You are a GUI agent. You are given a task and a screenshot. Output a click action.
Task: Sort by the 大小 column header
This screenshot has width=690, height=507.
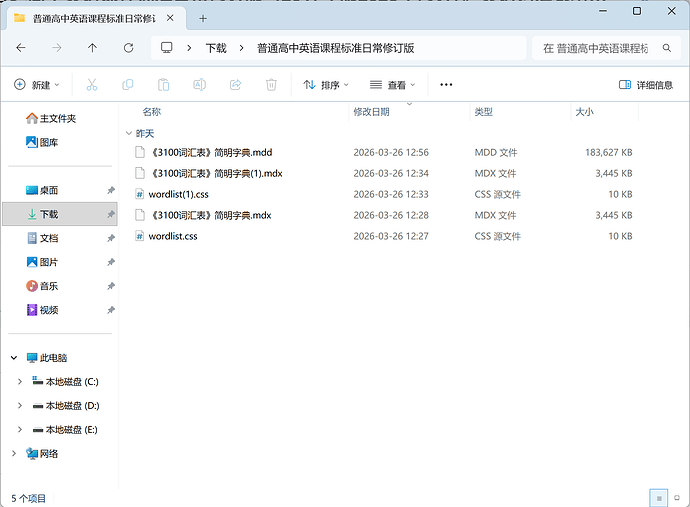coord(584,112)
